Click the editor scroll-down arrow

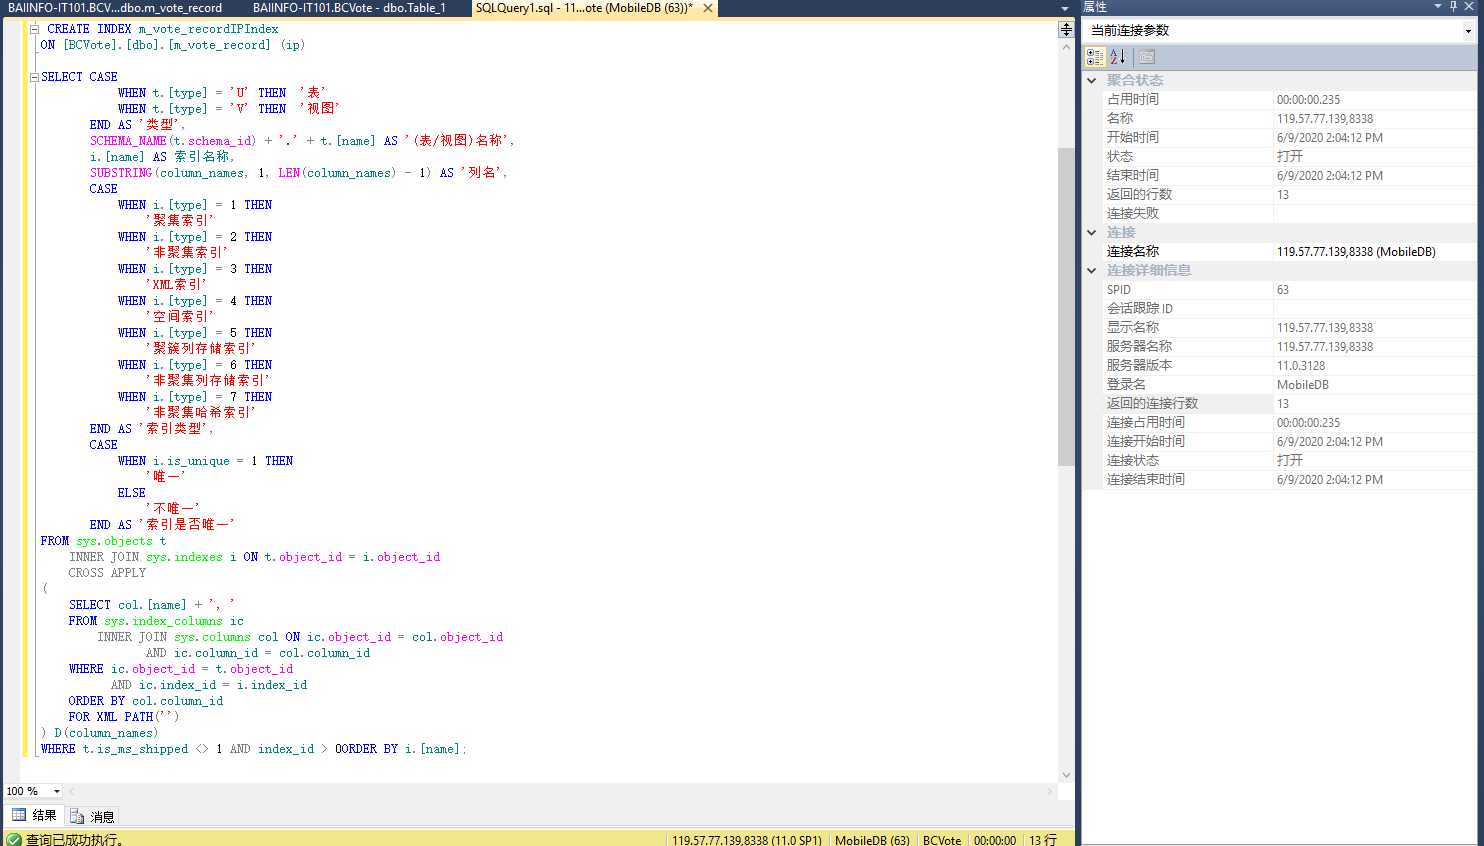pyautogui.click(x=1066, y=775)
